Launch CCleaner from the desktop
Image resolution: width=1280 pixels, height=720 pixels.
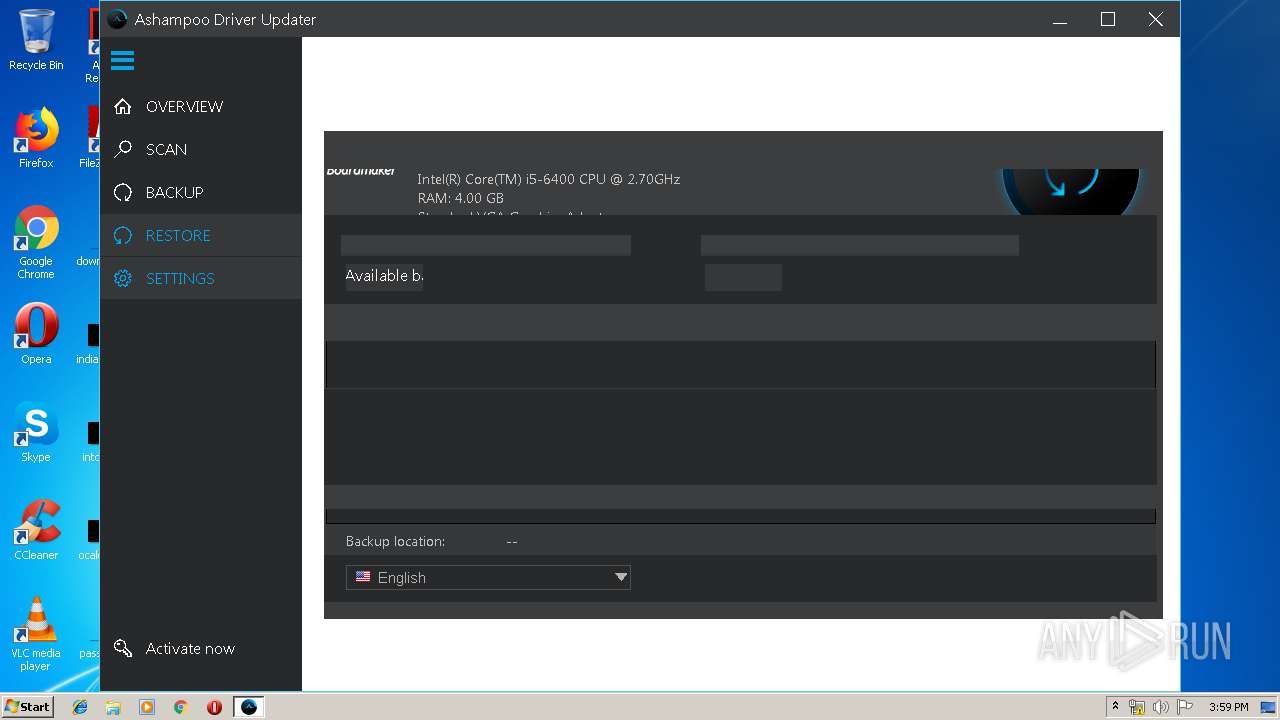(x=36, y=530)
